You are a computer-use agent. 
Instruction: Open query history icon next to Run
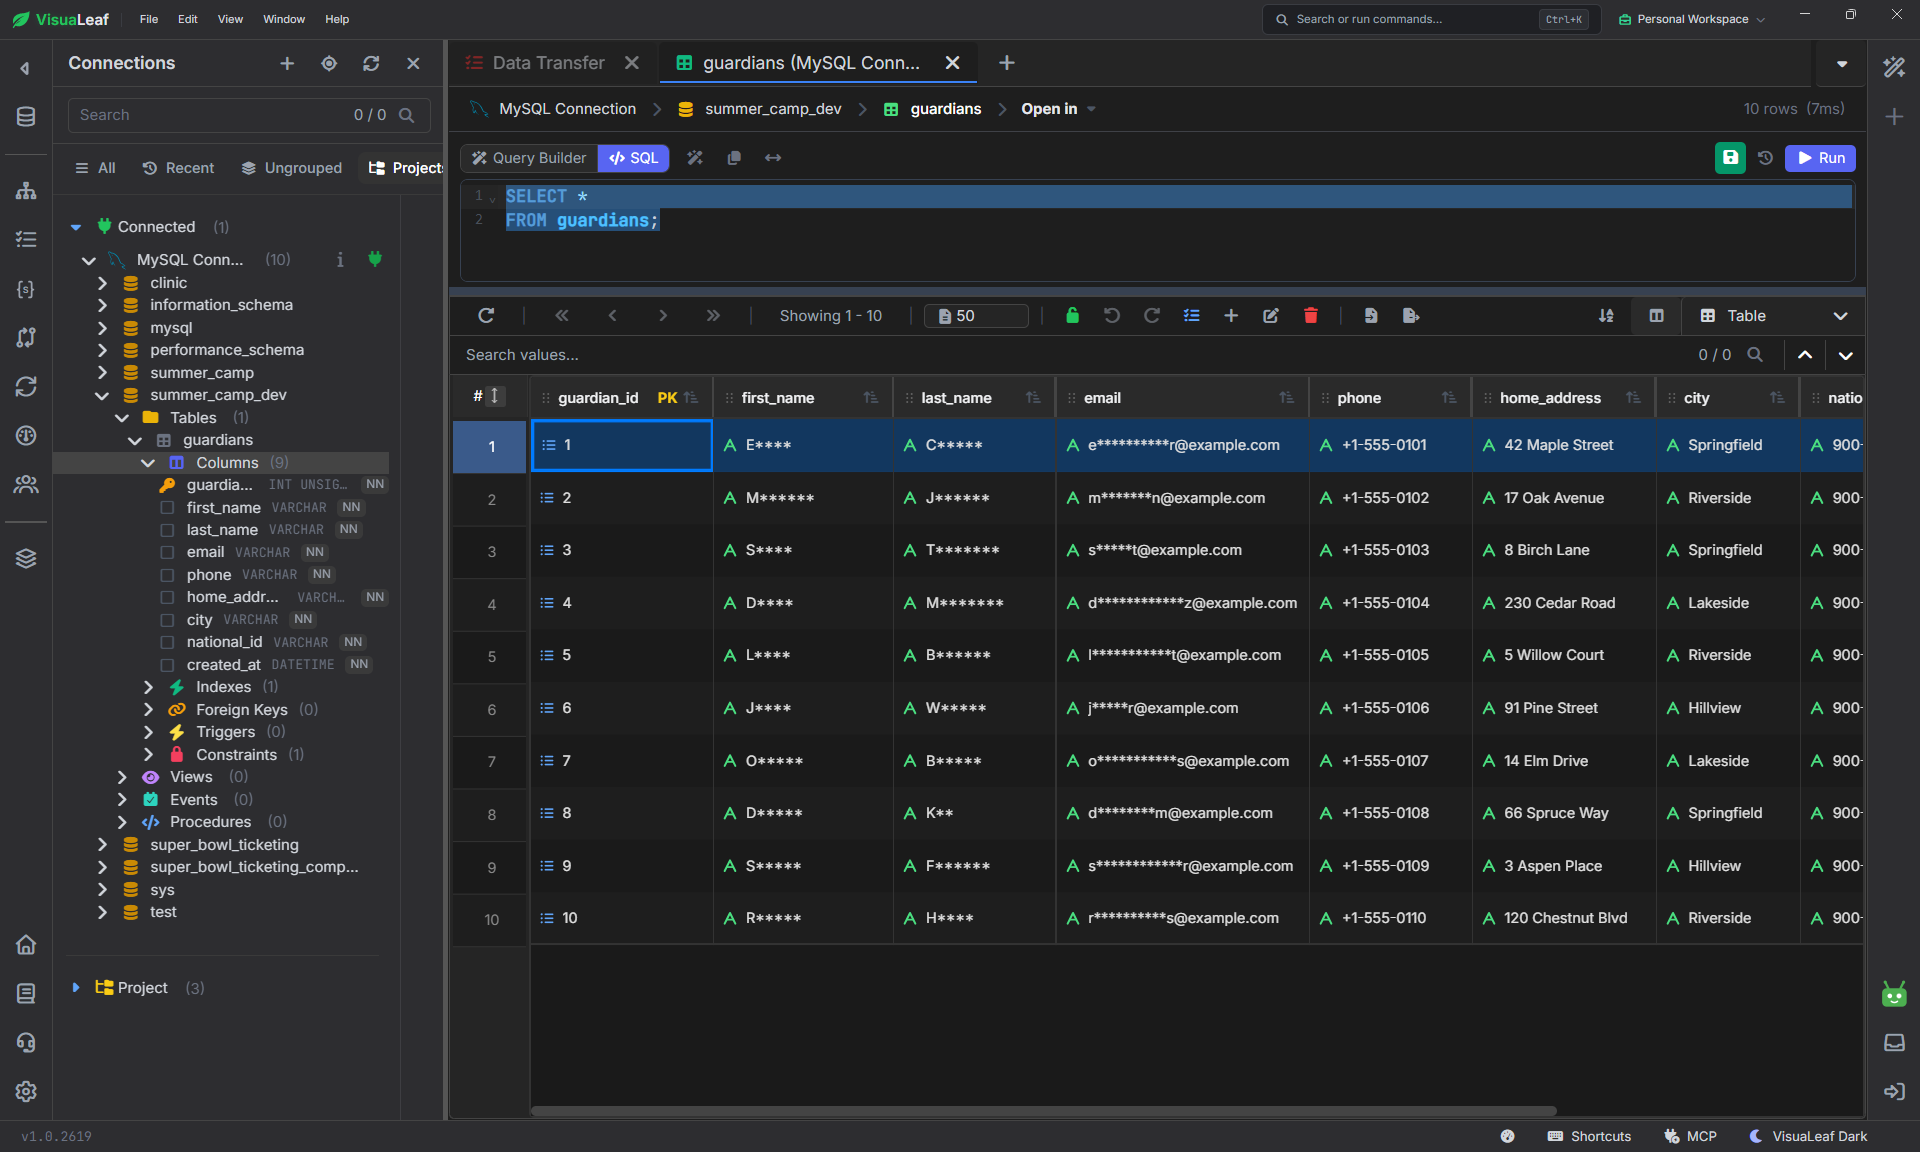1765,158
